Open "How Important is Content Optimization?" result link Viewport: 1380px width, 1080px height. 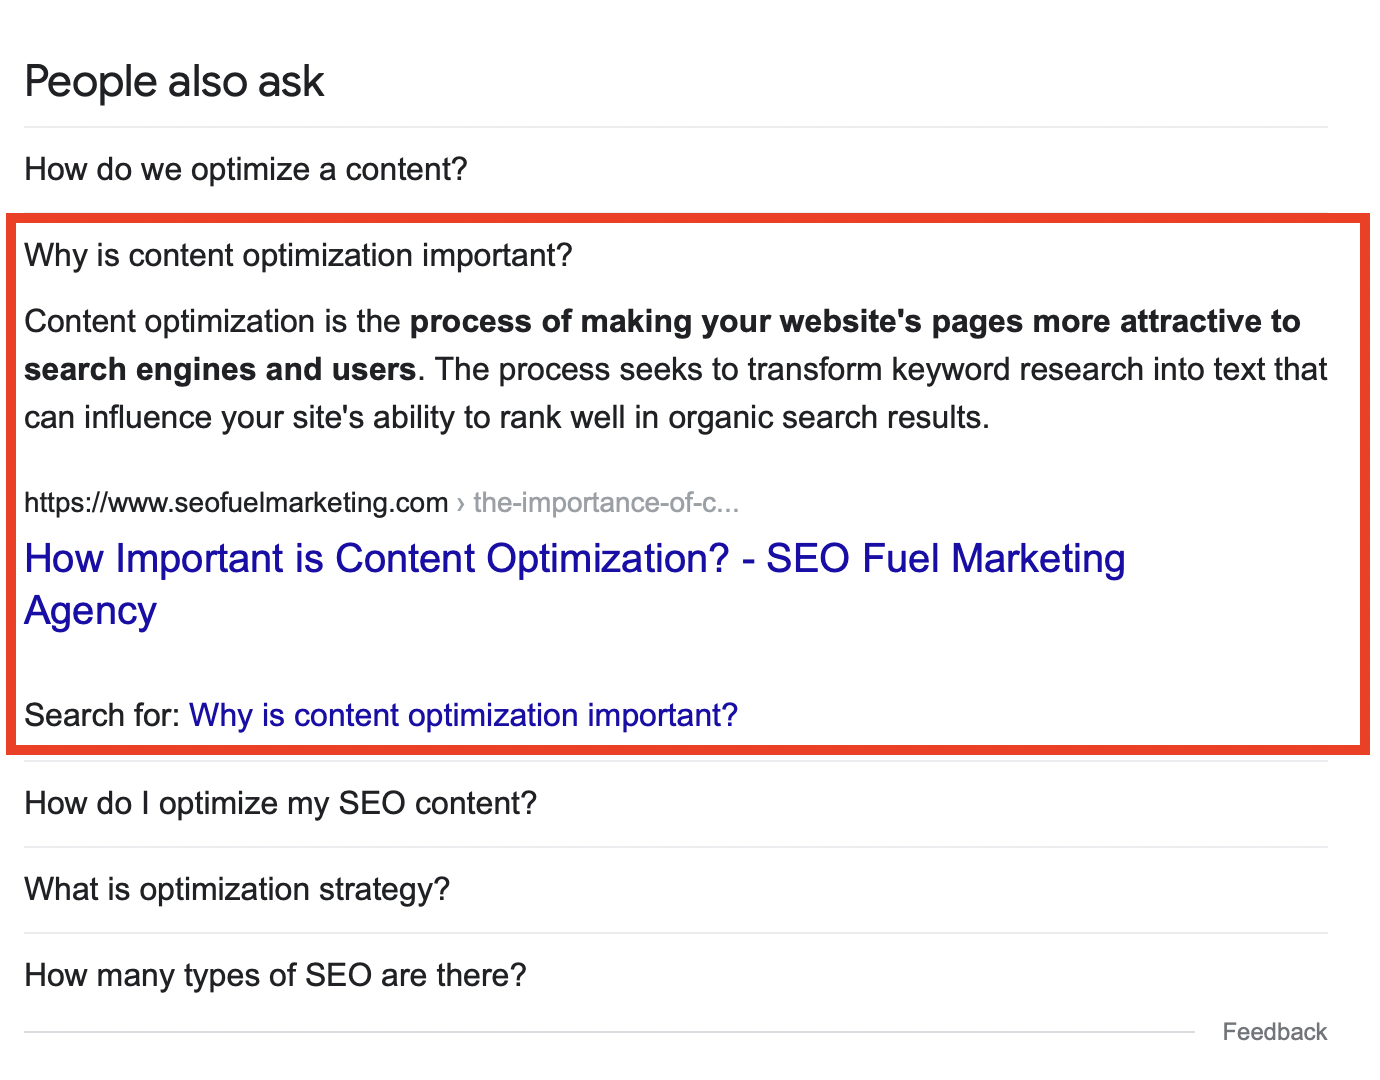tap(377, 559)
